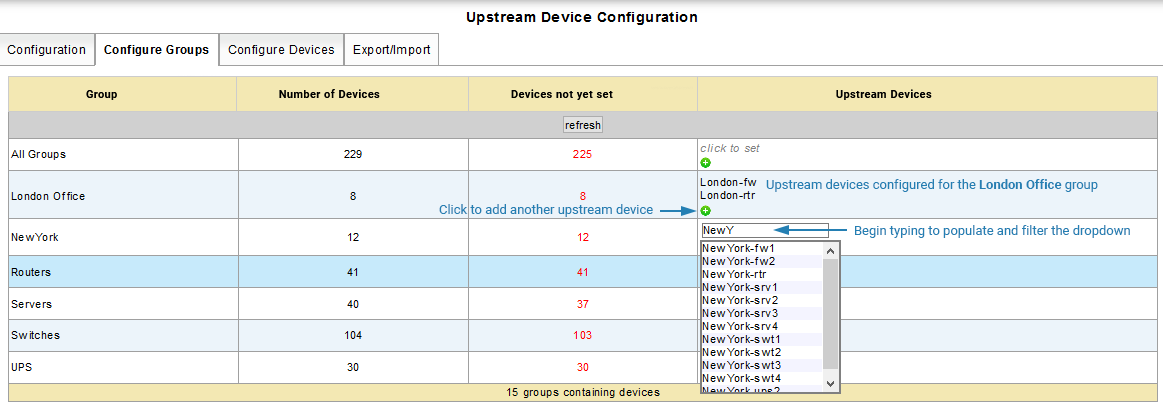Open the Export/Import tab
The width and height of the screenshot is (1164, 413).
[x=391, y=50]
